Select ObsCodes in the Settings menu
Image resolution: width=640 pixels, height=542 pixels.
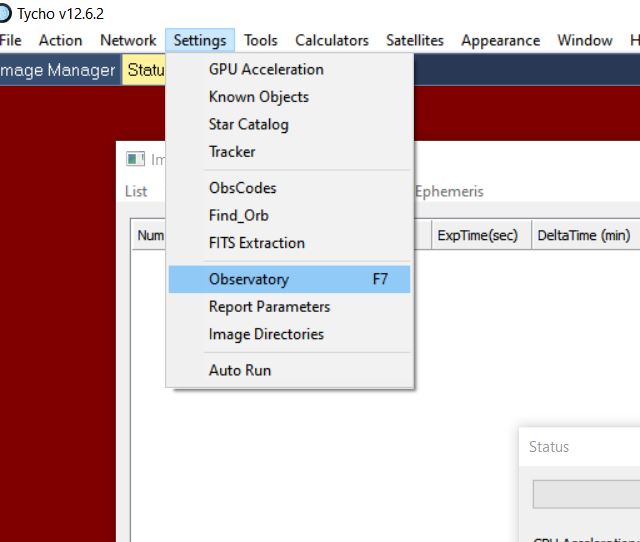click(242, 188)
